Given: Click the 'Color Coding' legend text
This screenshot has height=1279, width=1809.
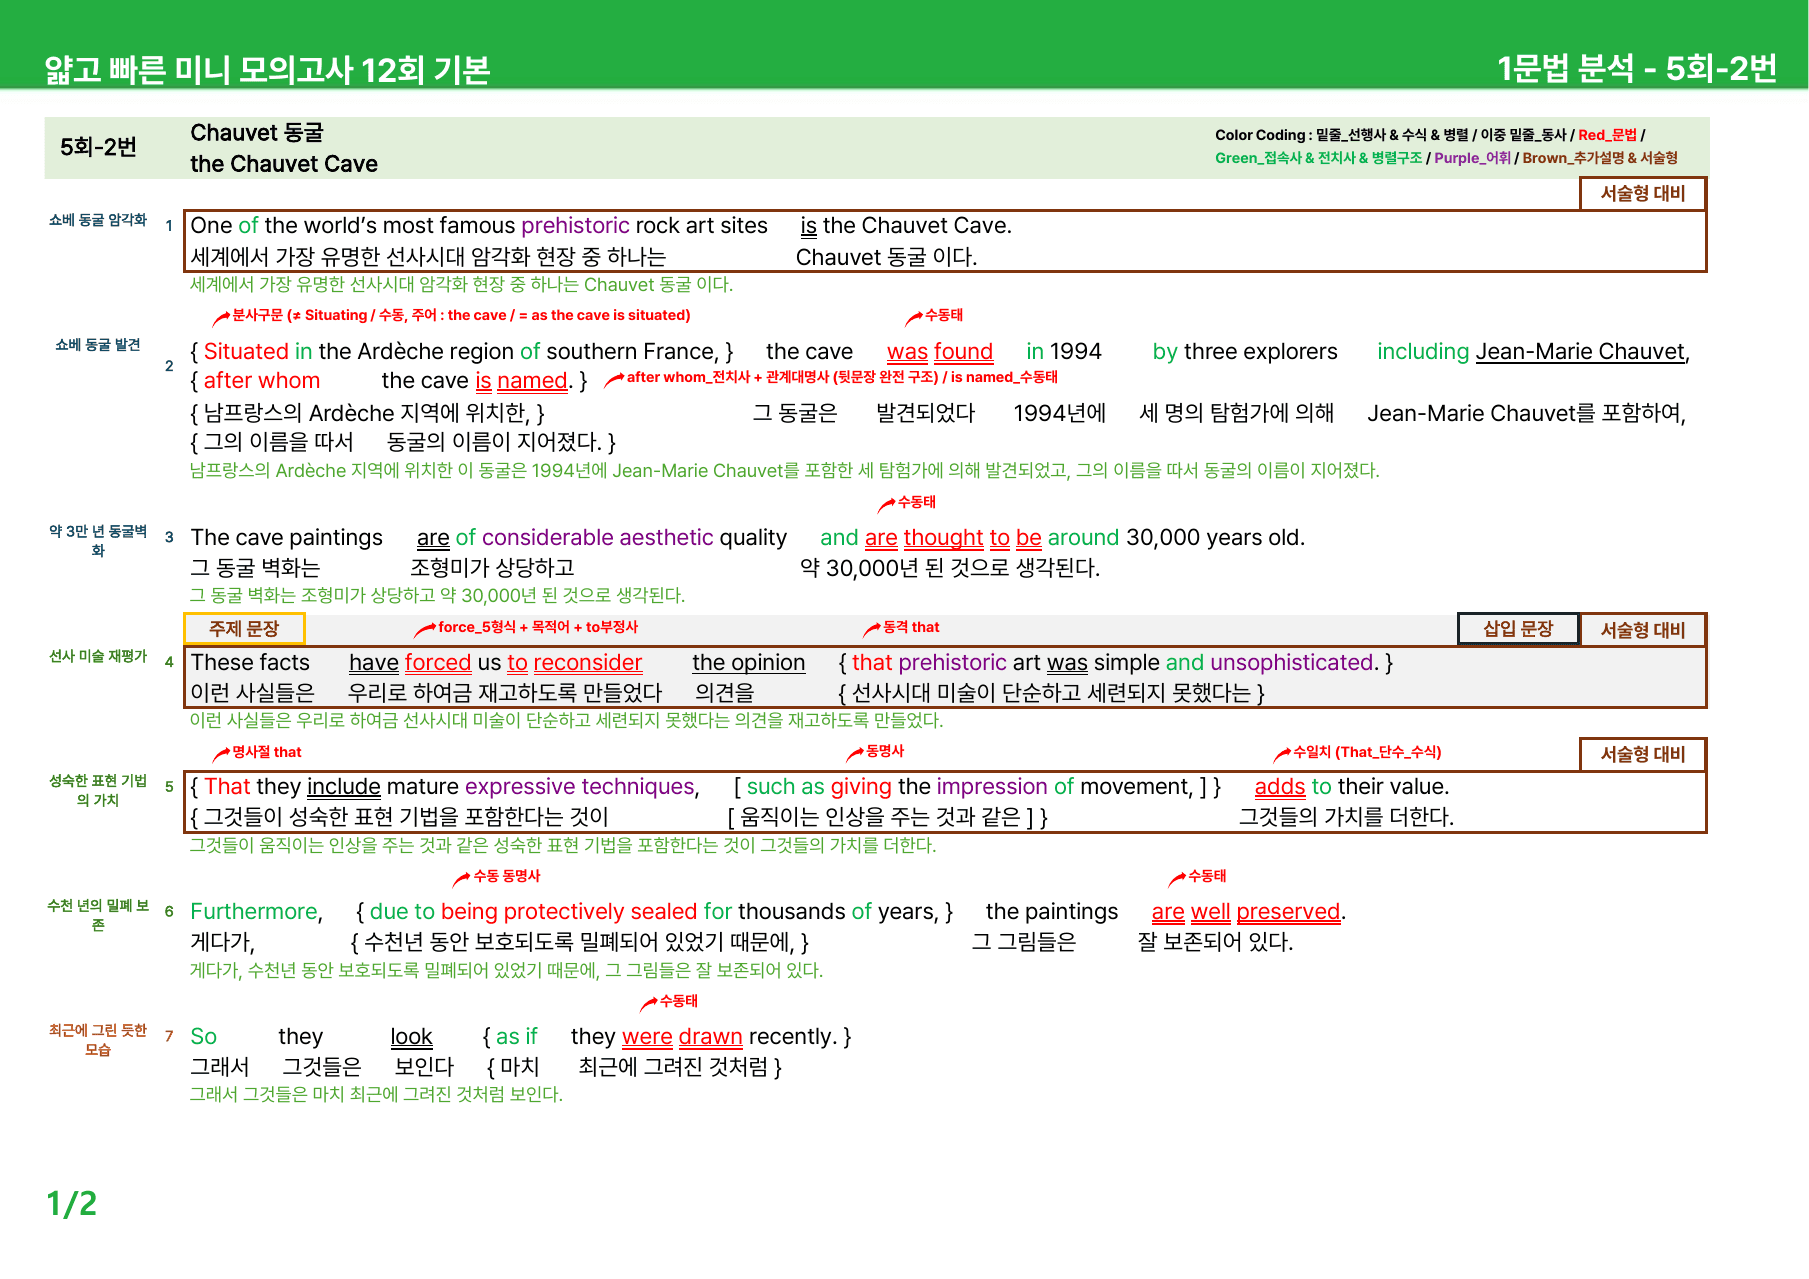Looking at the screenshot, I should (1446, 146).
